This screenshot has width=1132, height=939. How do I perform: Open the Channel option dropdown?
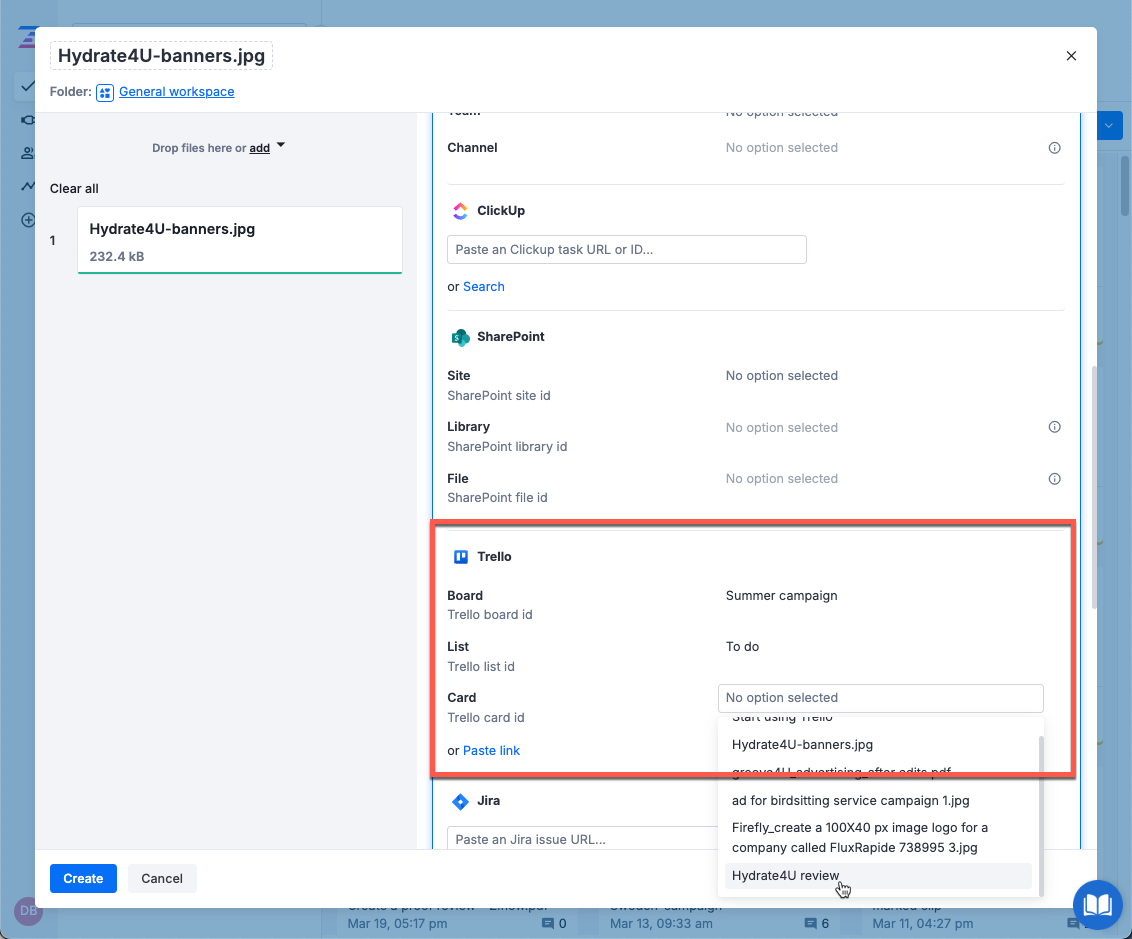pyautogui.click(x=782, y=148)
